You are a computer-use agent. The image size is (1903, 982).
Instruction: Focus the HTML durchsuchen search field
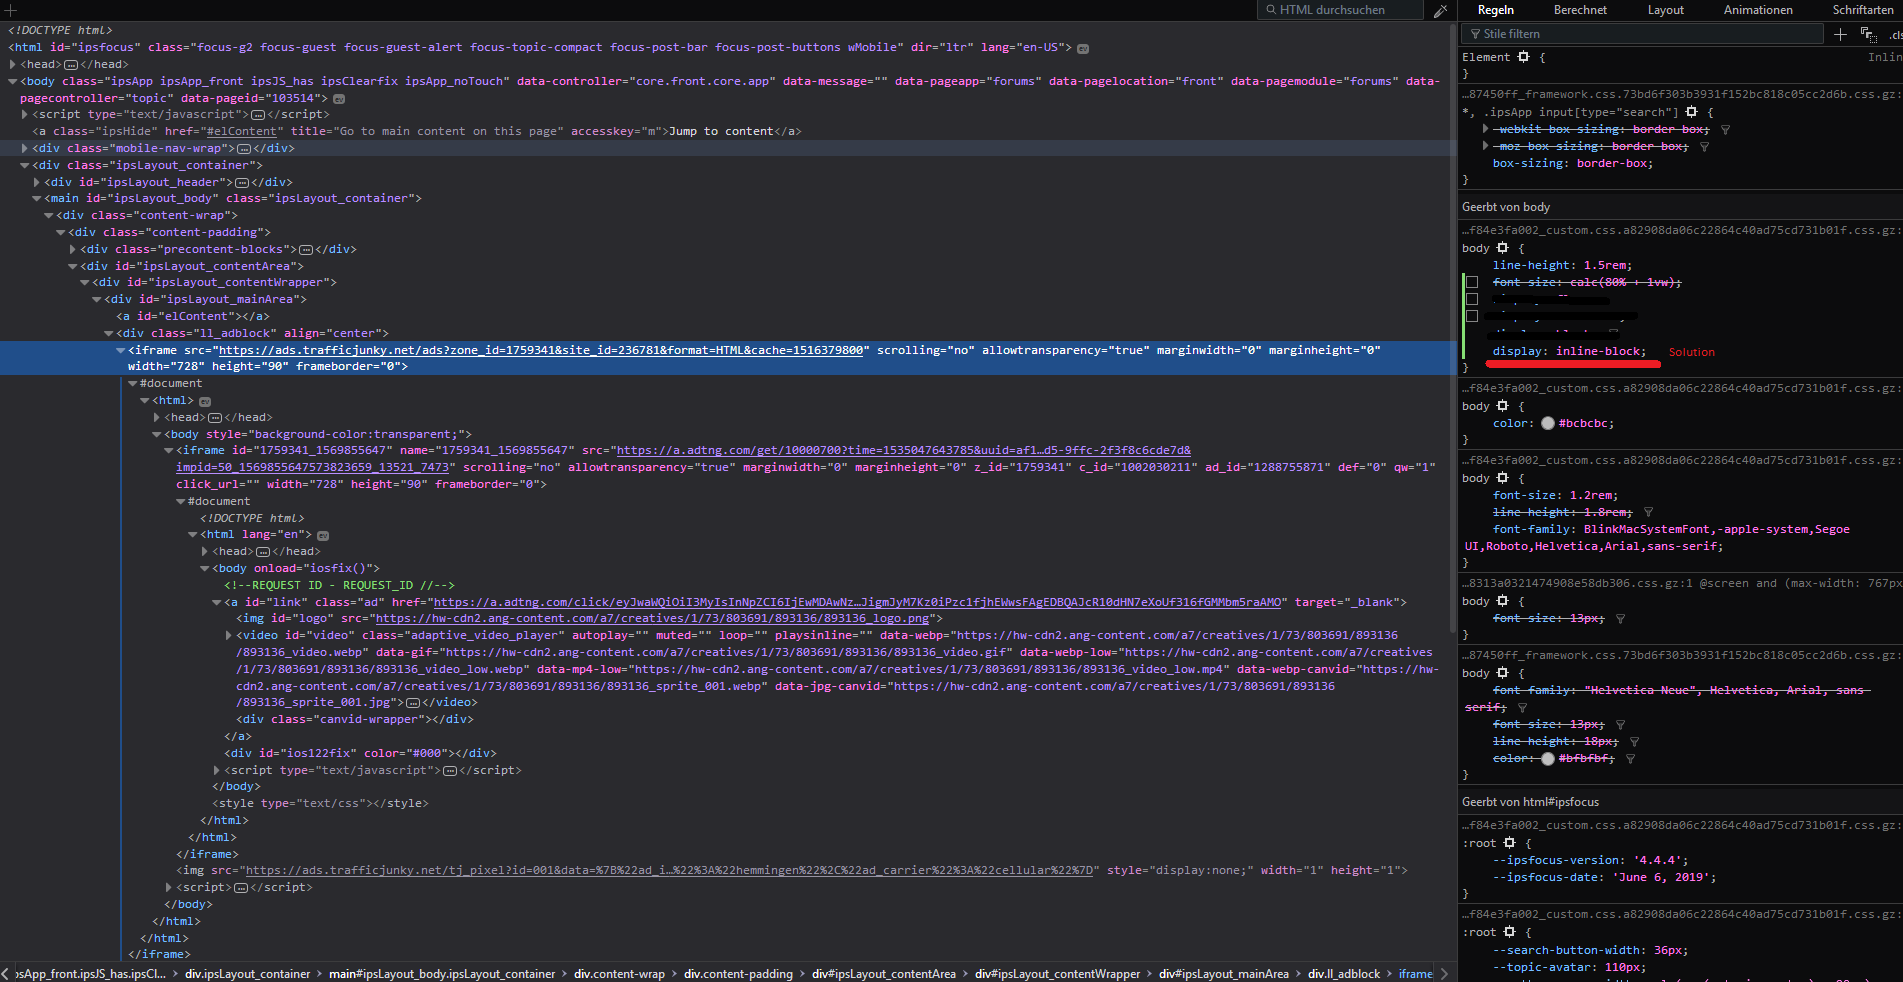[x=1340, y=10]
